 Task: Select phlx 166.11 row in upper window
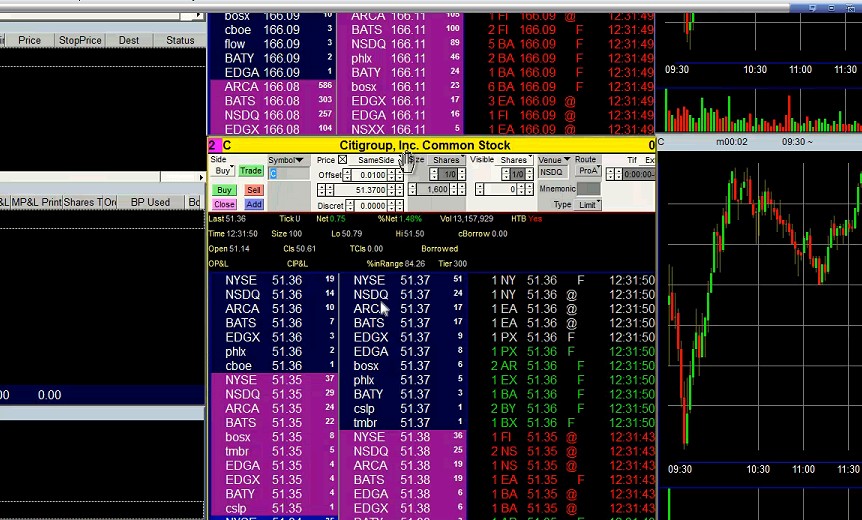[401, 58]
